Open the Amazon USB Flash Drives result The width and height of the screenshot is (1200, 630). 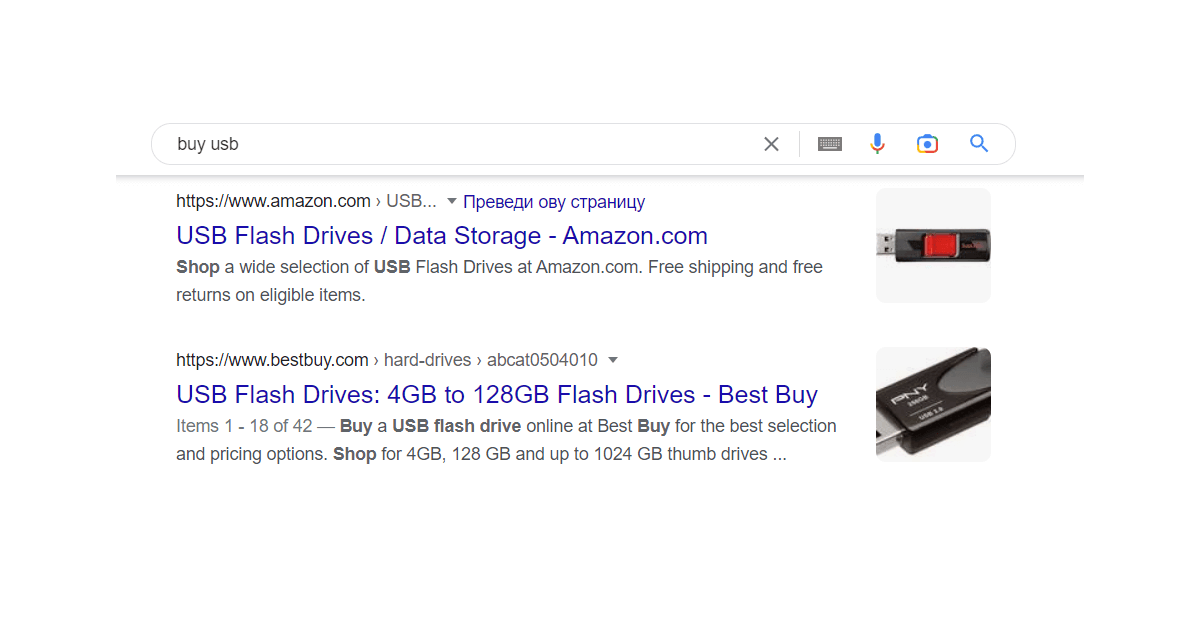[x=441, y=235]
